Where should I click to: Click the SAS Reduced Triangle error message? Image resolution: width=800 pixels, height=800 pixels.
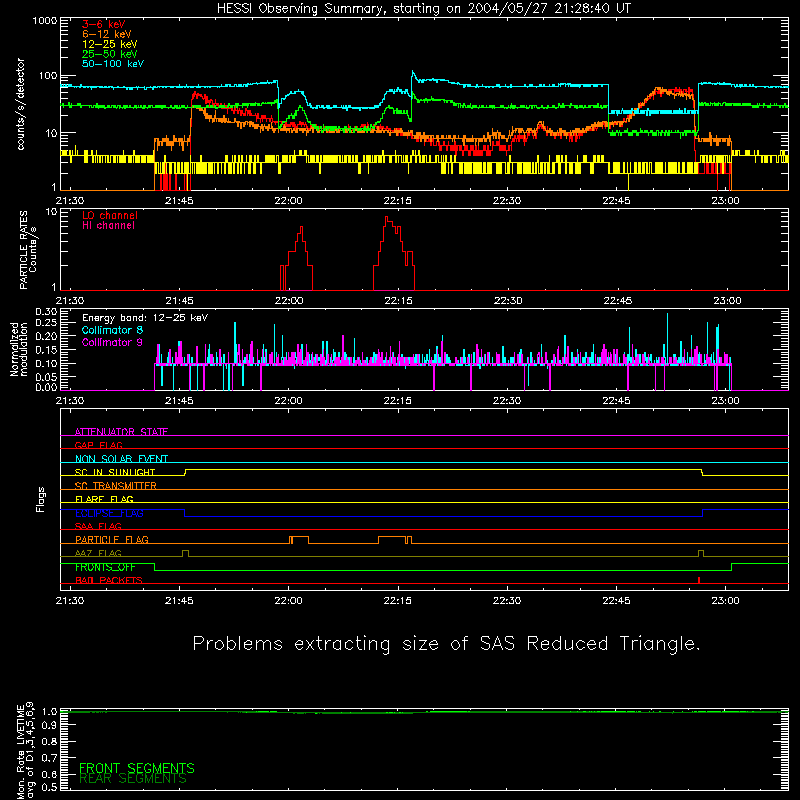(446, 643)
